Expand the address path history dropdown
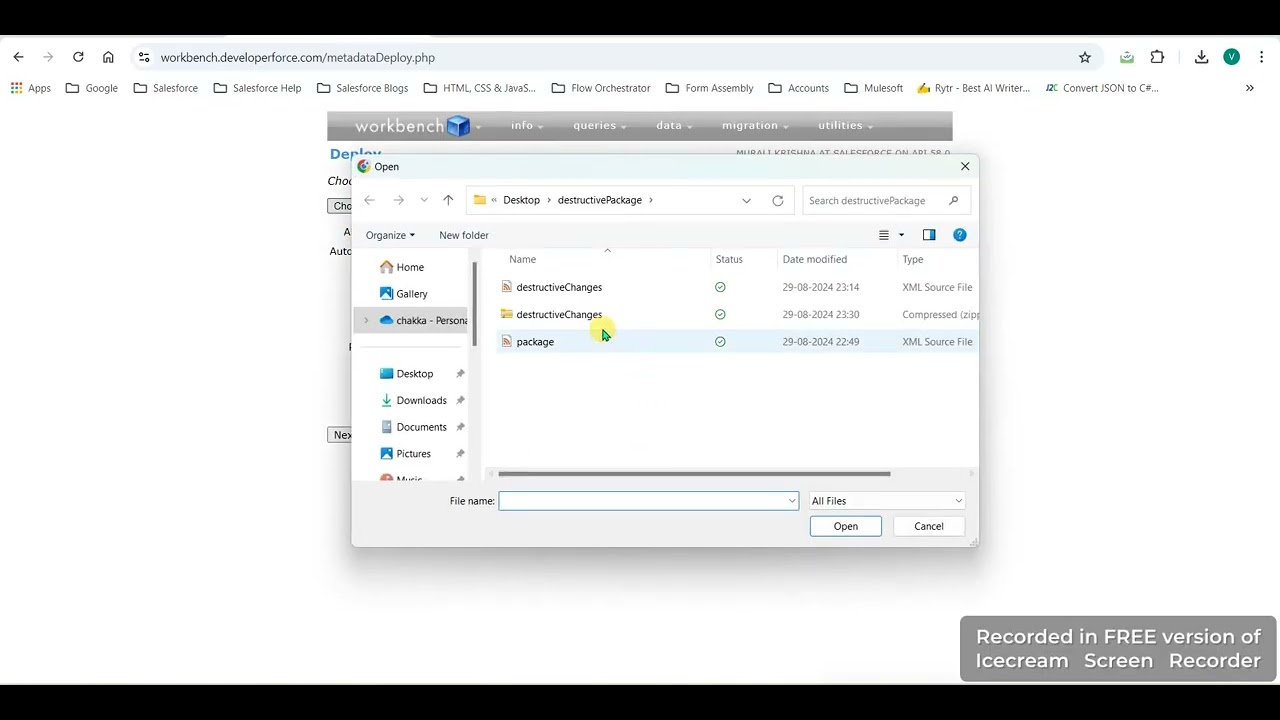1280x720 pixels. pos(746,200)
